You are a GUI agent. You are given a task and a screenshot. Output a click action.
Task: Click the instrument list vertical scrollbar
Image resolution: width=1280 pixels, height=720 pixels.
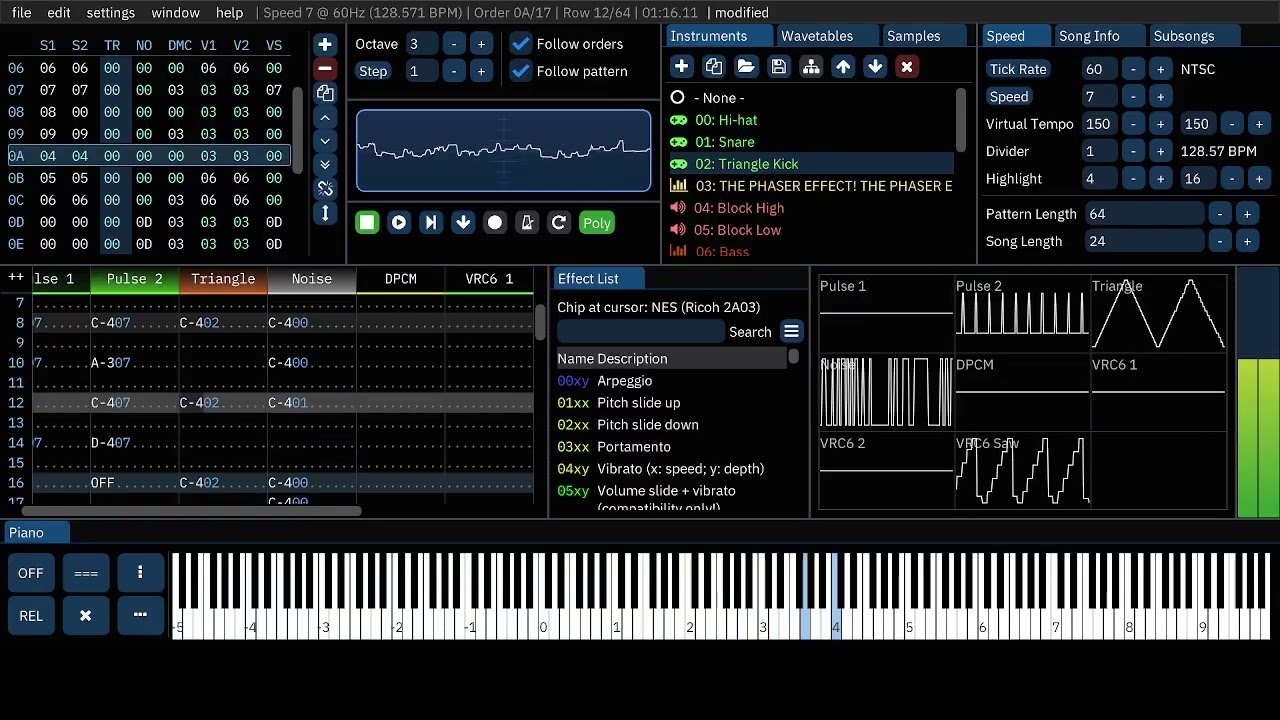[961, 120]
